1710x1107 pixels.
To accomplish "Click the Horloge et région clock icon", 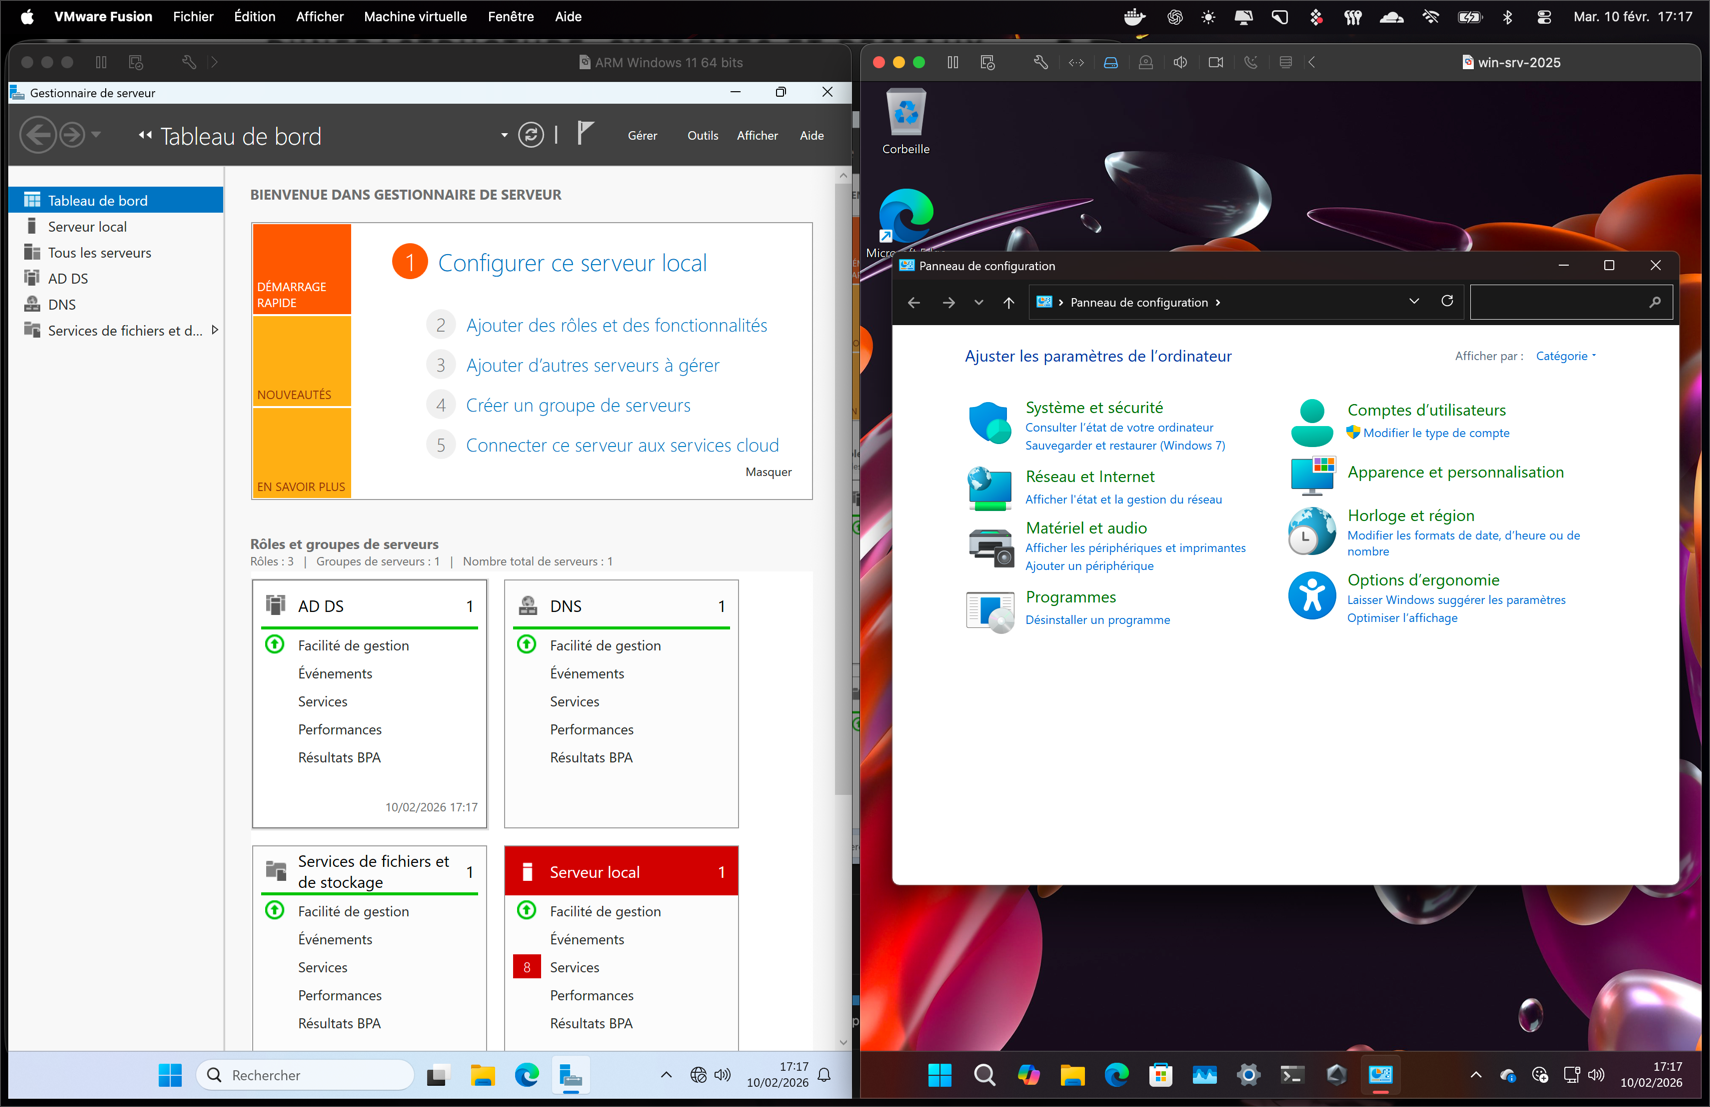I will (x=1311, y=531).
